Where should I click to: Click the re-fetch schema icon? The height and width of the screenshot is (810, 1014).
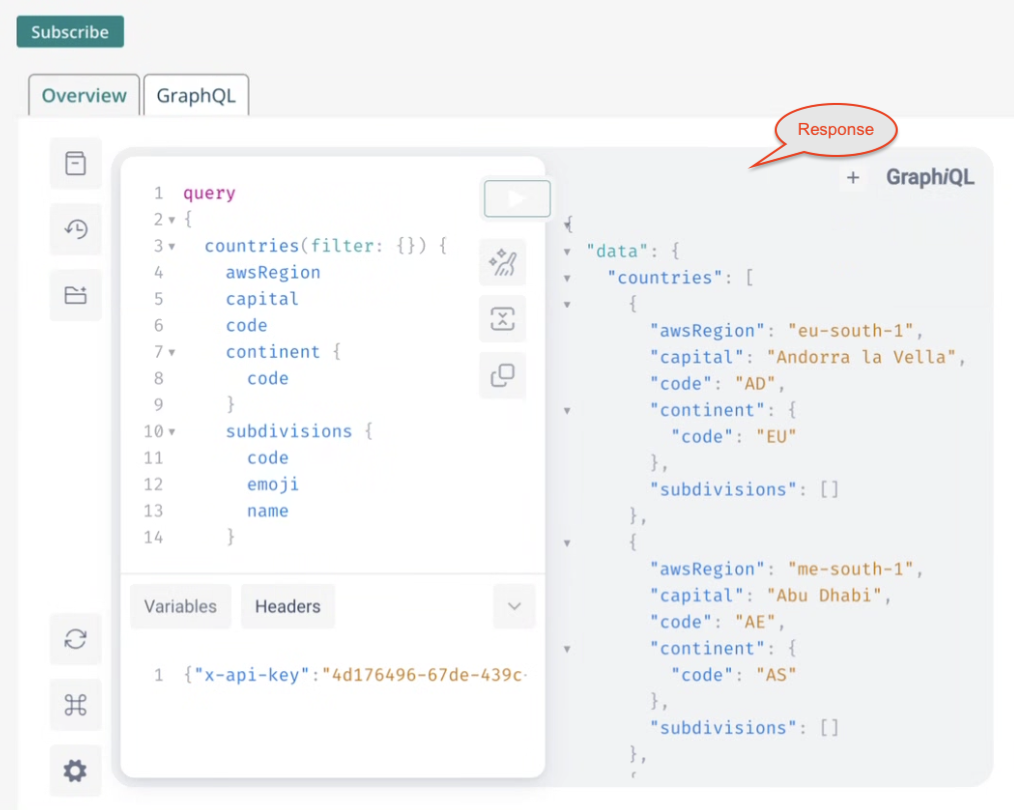(76, 639)
